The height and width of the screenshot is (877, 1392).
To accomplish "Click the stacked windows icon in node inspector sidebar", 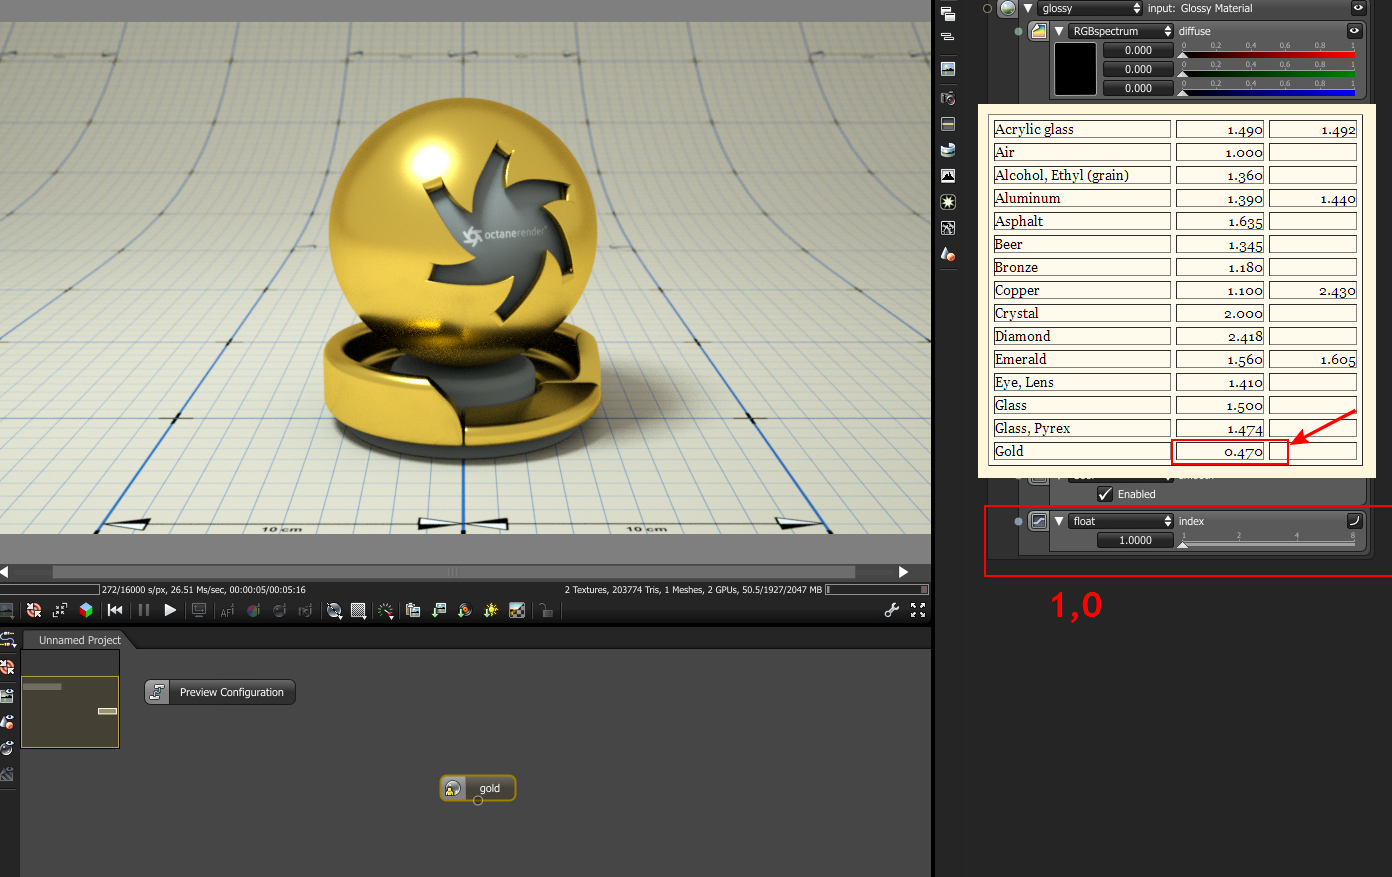I will tap(948, 14).
